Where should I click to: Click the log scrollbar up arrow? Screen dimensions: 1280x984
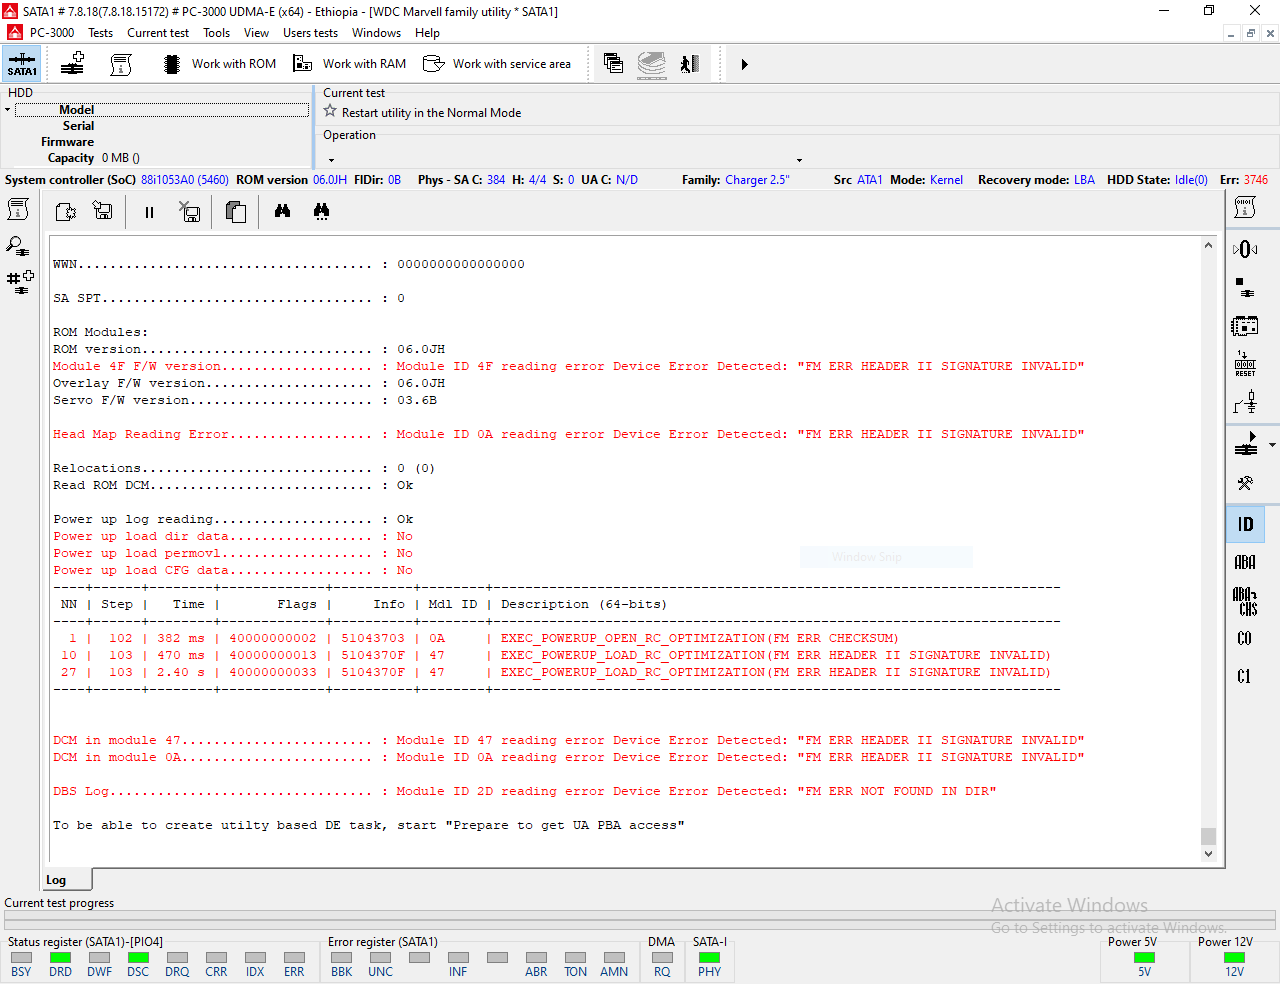click(1208, 246)
